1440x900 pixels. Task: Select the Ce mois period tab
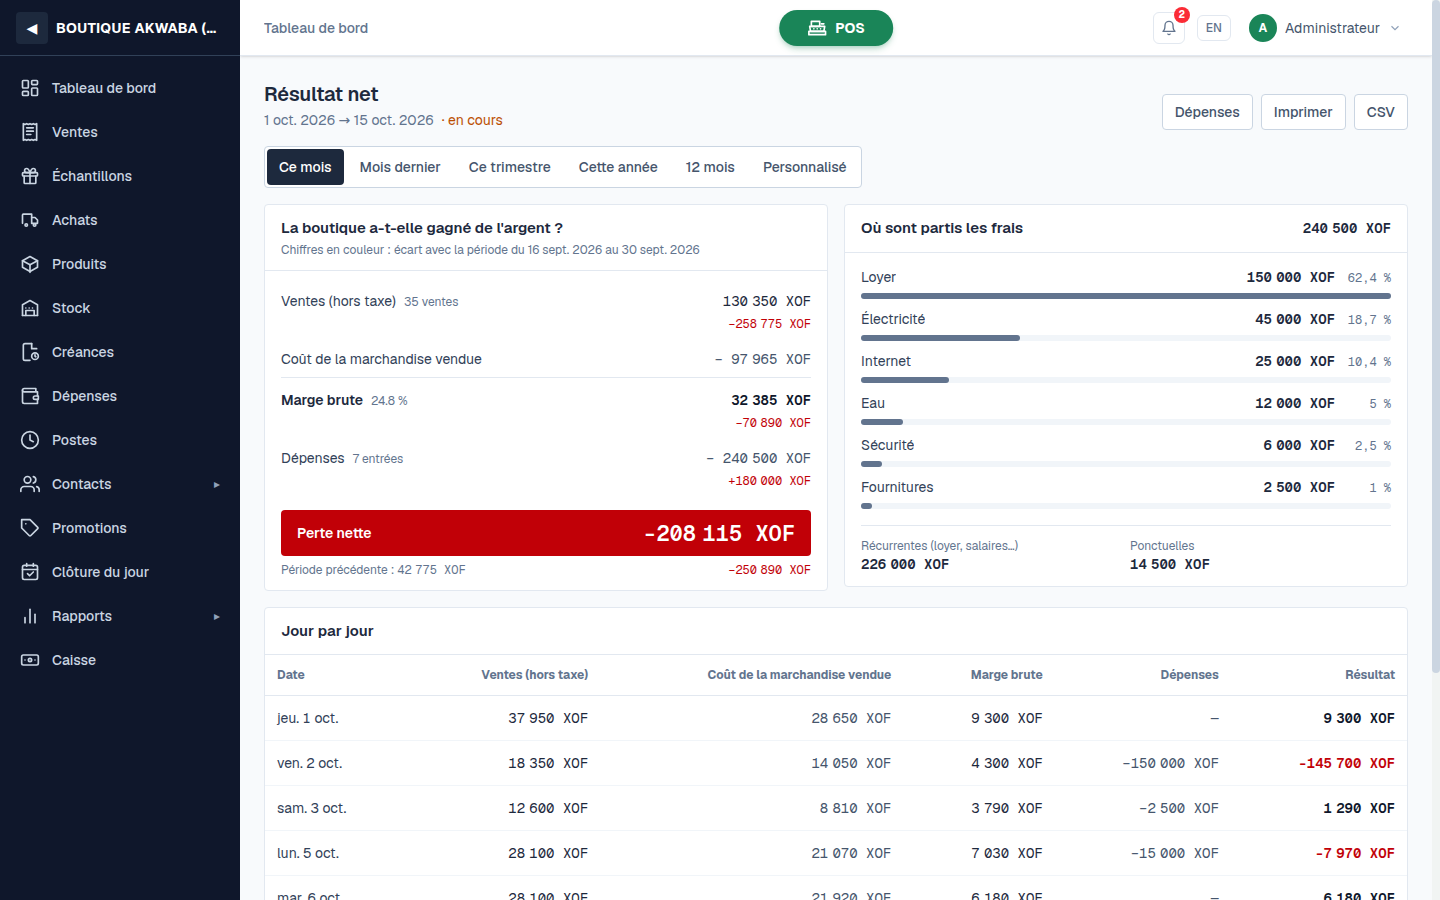pyautogui.click(x=305, y=167)
